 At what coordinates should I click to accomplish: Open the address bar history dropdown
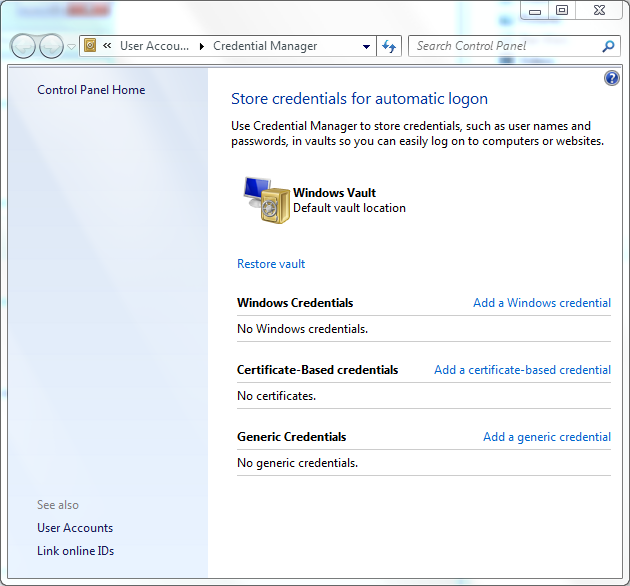tap(366, 46)
